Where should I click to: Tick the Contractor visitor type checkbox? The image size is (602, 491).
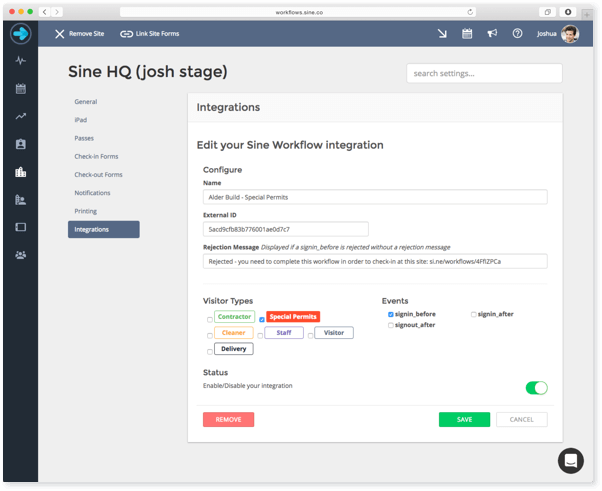(210, 319)
